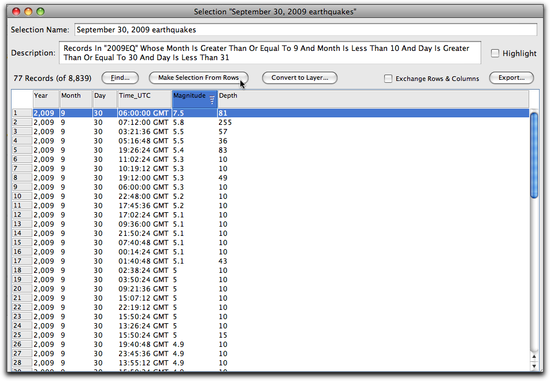Viewport: 550px width, 381px height.
Task: Click the scrollbar down arrow
Action: point(534,366)
